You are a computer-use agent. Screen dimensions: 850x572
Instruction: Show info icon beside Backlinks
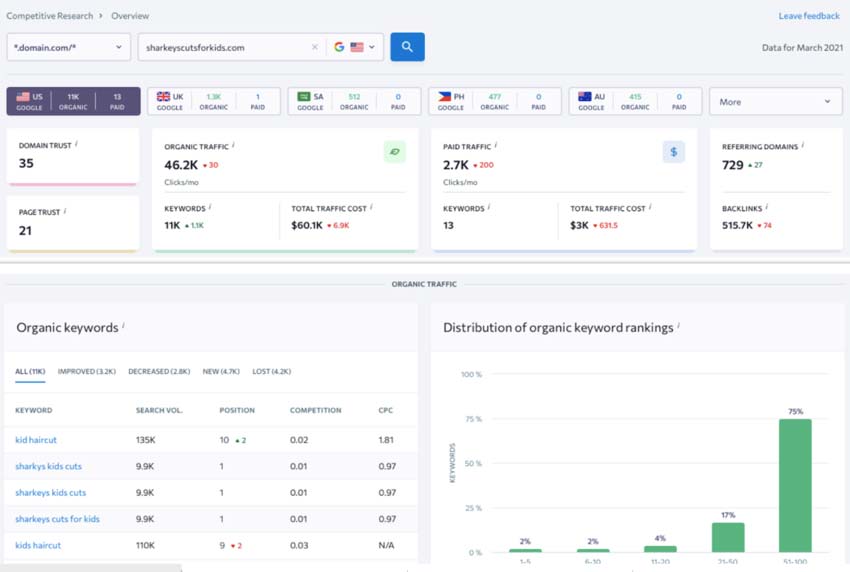click(767, 207)
